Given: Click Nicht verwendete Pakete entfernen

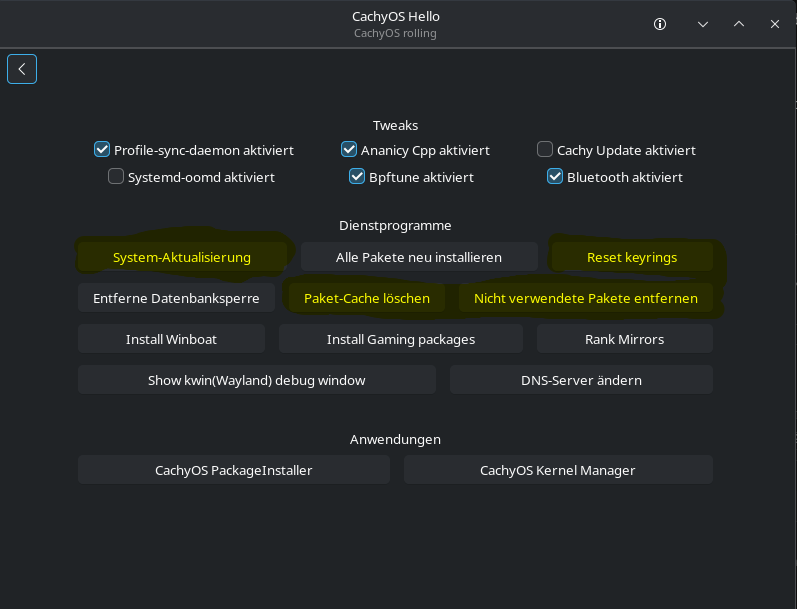Looking at the screenshot, I should (x=586, y=298).
